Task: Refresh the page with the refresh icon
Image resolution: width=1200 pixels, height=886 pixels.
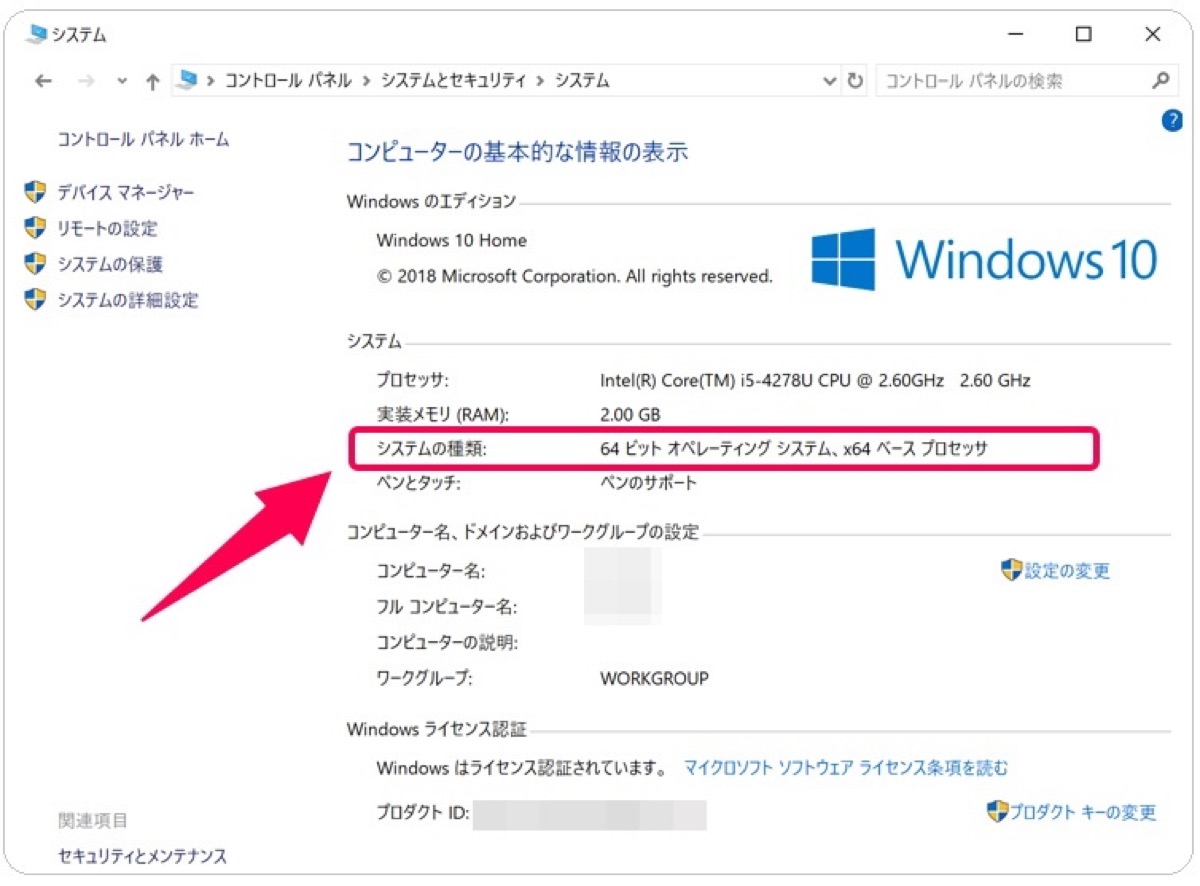Action: point(855,81)
